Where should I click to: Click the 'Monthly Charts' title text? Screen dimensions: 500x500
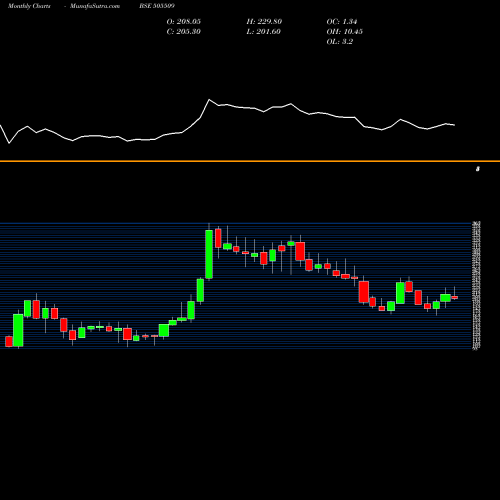29,6
